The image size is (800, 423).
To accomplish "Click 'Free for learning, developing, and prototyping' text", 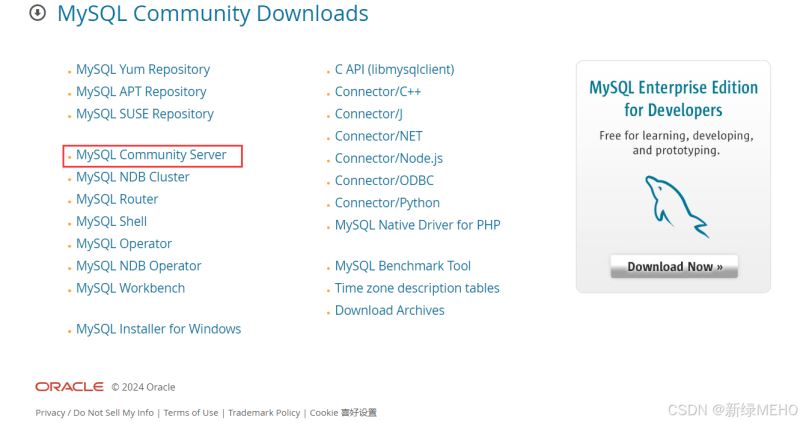I will (676, 143).
